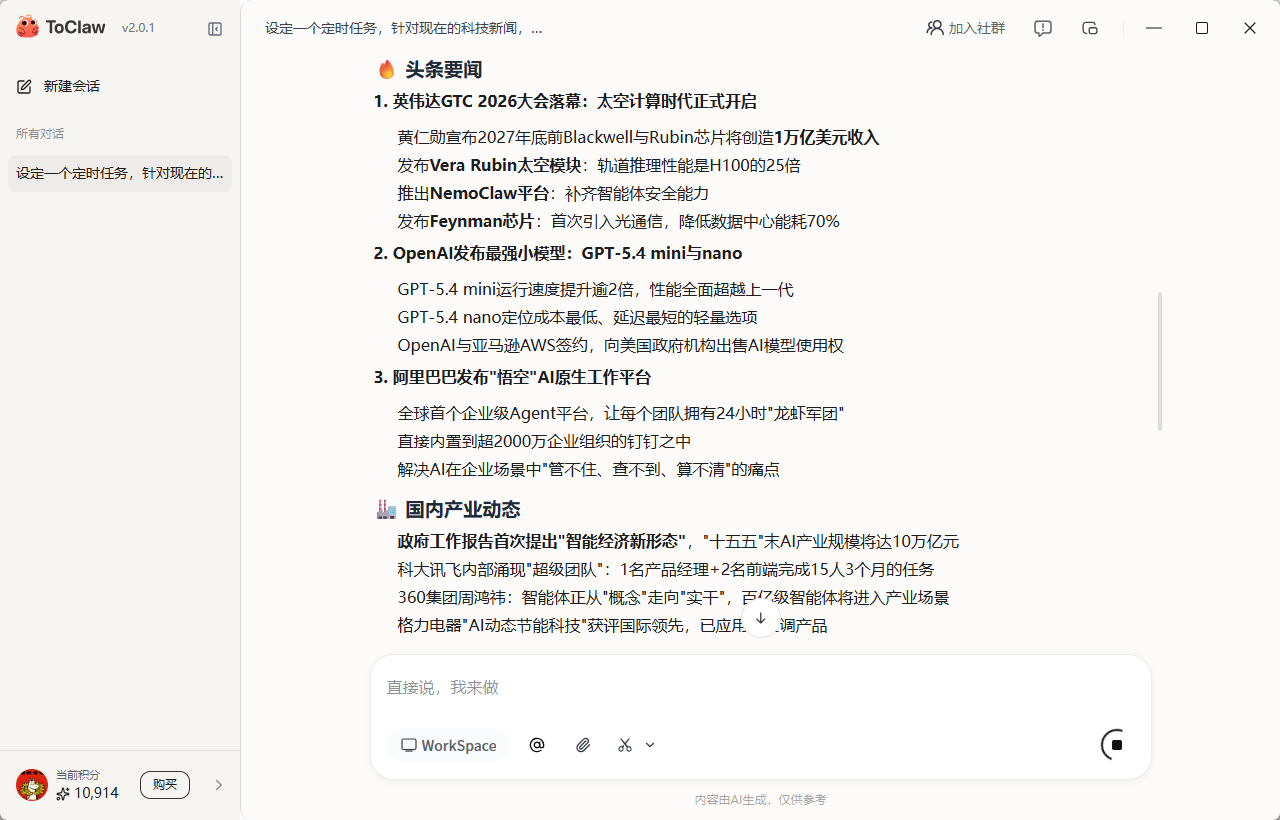Join the community via 加入社群
1280x820 pixels.
(965, 28)
